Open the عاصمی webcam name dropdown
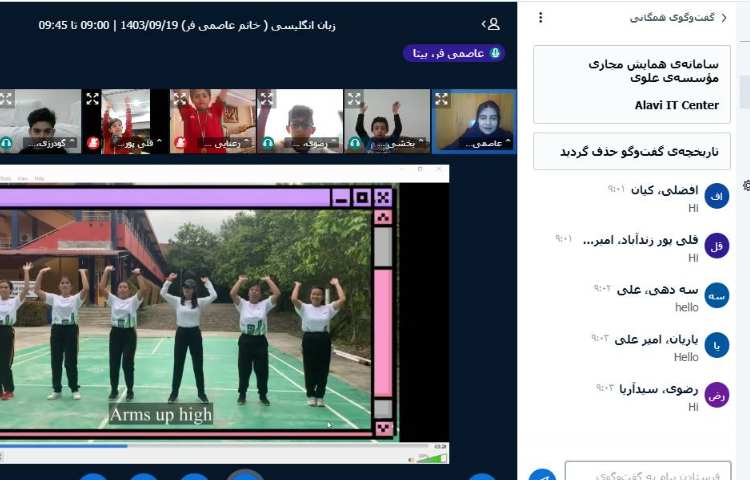Viewport: 750px width, 480px height. [486, 142]
